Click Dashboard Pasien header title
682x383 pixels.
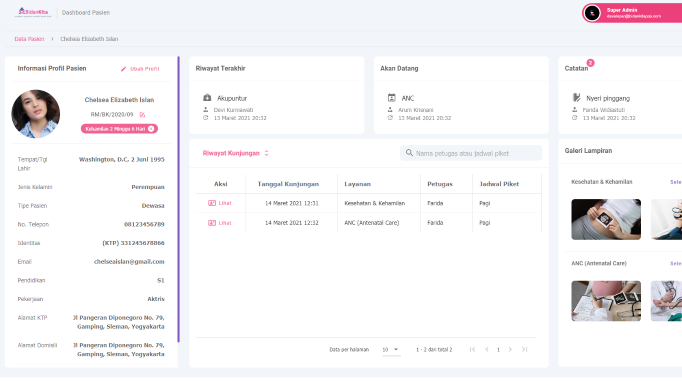click(x=86, y=13)
